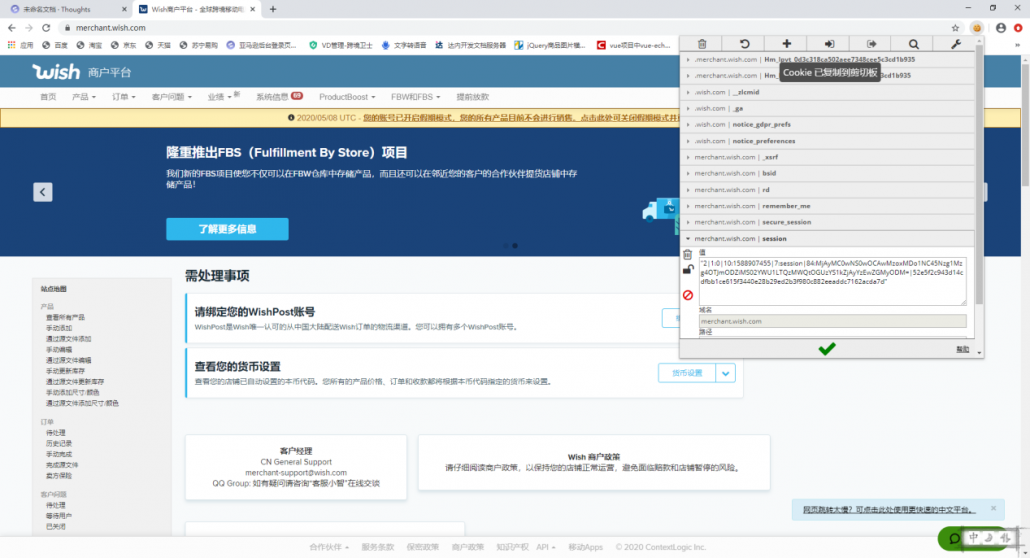This screenshot has height=558, width=1030.
Task: Open cookie search with the magnifier icon
Action: click(914, 43)
